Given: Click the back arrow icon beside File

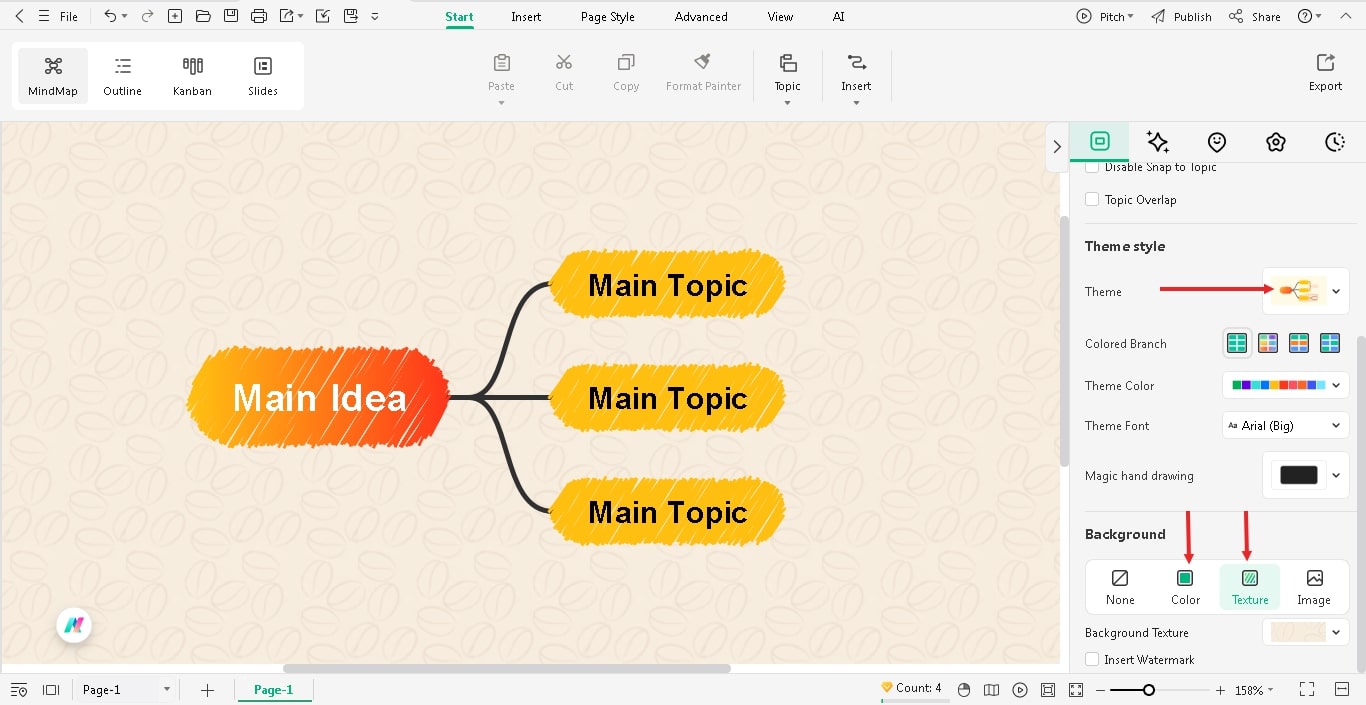Looking at the screenshot, I should point(19,16).
